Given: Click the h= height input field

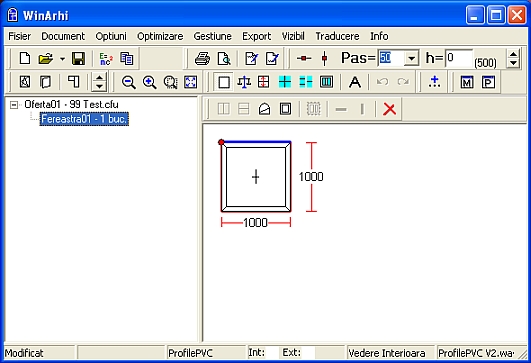Looking at the screenshot, I should coord(459,58).
